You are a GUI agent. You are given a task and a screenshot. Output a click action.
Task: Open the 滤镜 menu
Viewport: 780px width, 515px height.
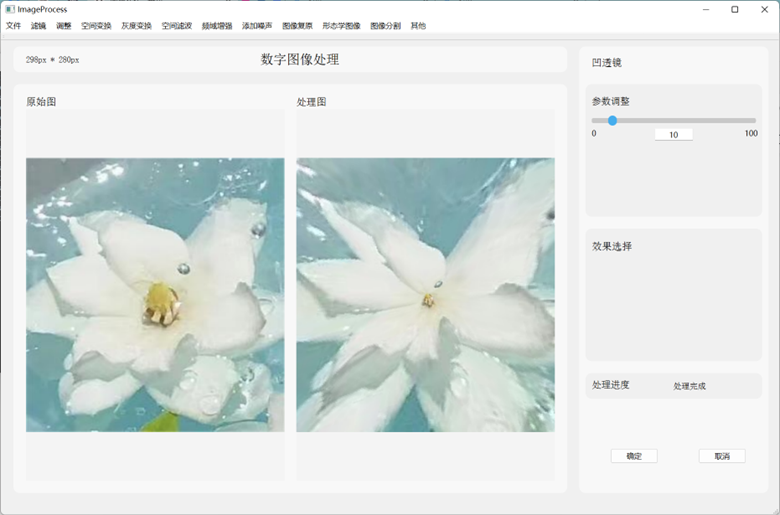[x=38, y=26]
